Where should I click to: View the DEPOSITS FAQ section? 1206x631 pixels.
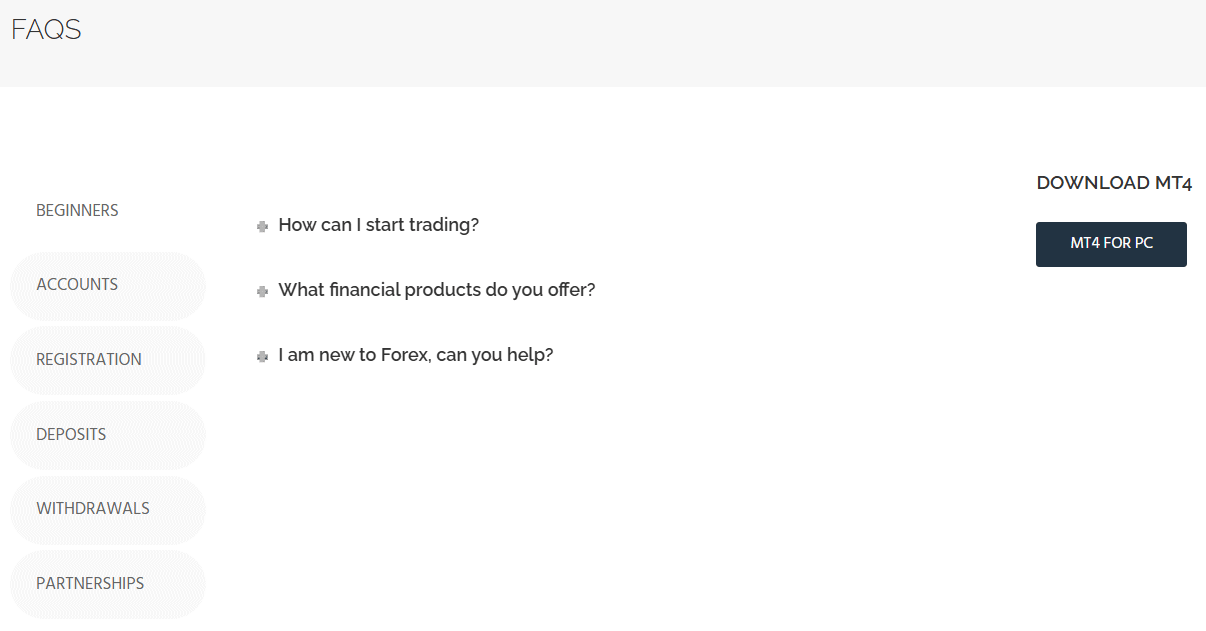(x=71, y=434)
